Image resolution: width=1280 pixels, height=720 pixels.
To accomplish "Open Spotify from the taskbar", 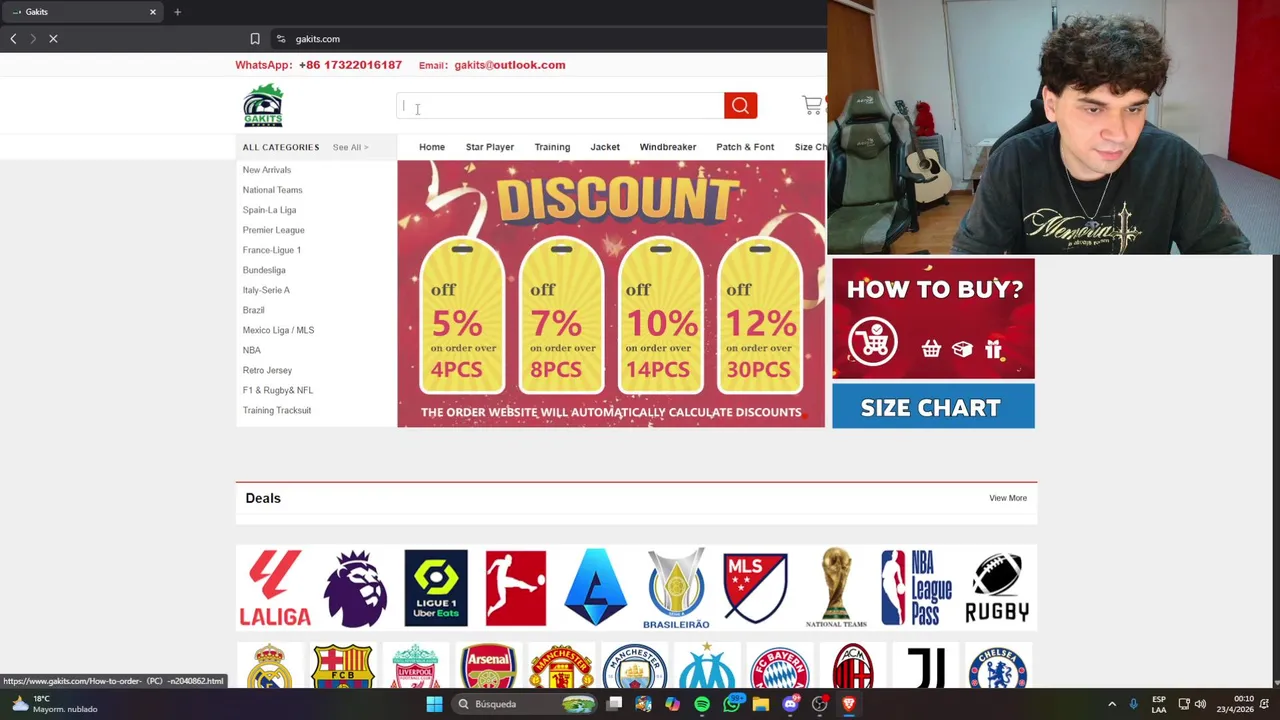I will pos(702,704).
